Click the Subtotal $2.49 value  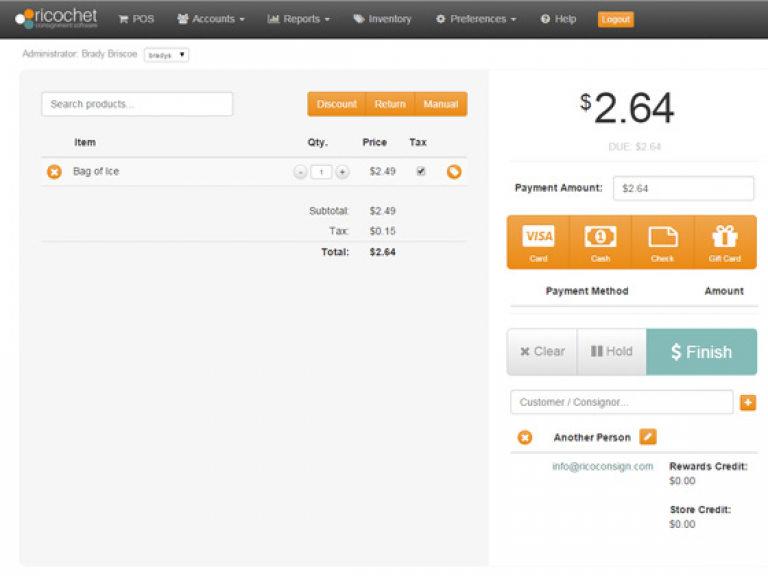point(383,211)
